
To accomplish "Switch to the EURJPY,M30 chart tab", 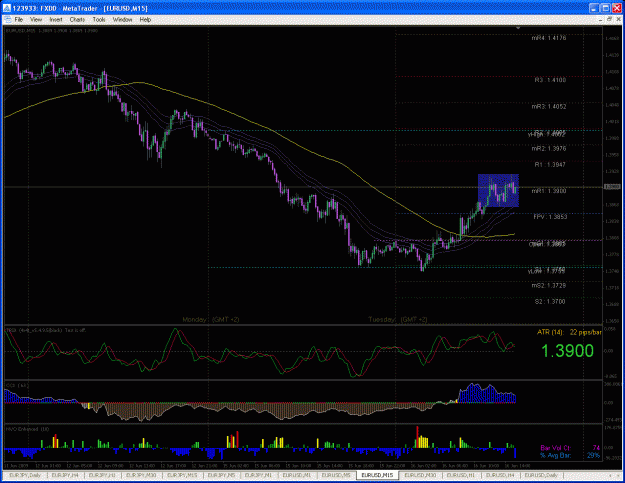I will coord(141,475).
